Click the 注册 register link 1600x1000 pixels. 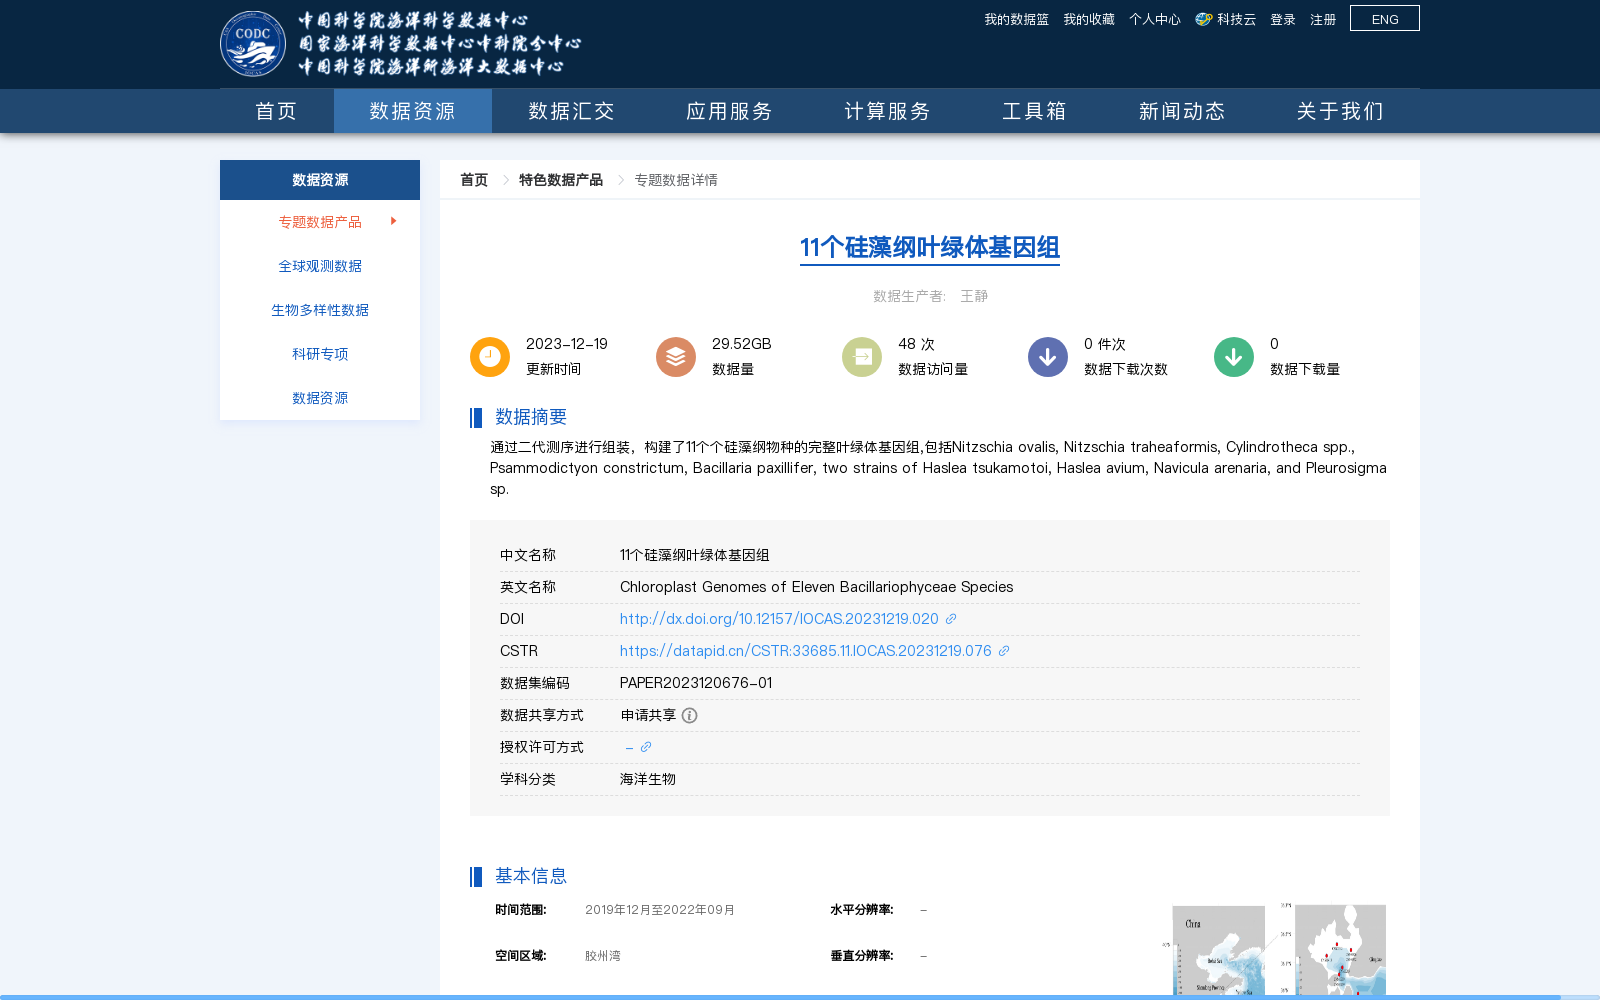(x=1323, y=19)
